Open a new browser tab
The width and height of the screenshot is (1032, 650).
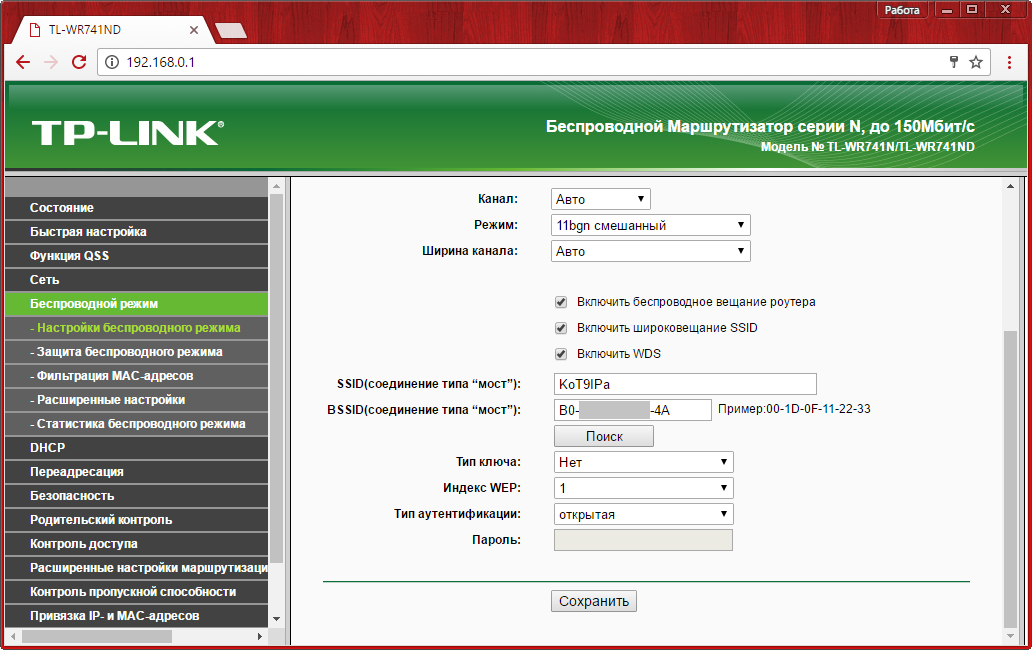(230, 31)
